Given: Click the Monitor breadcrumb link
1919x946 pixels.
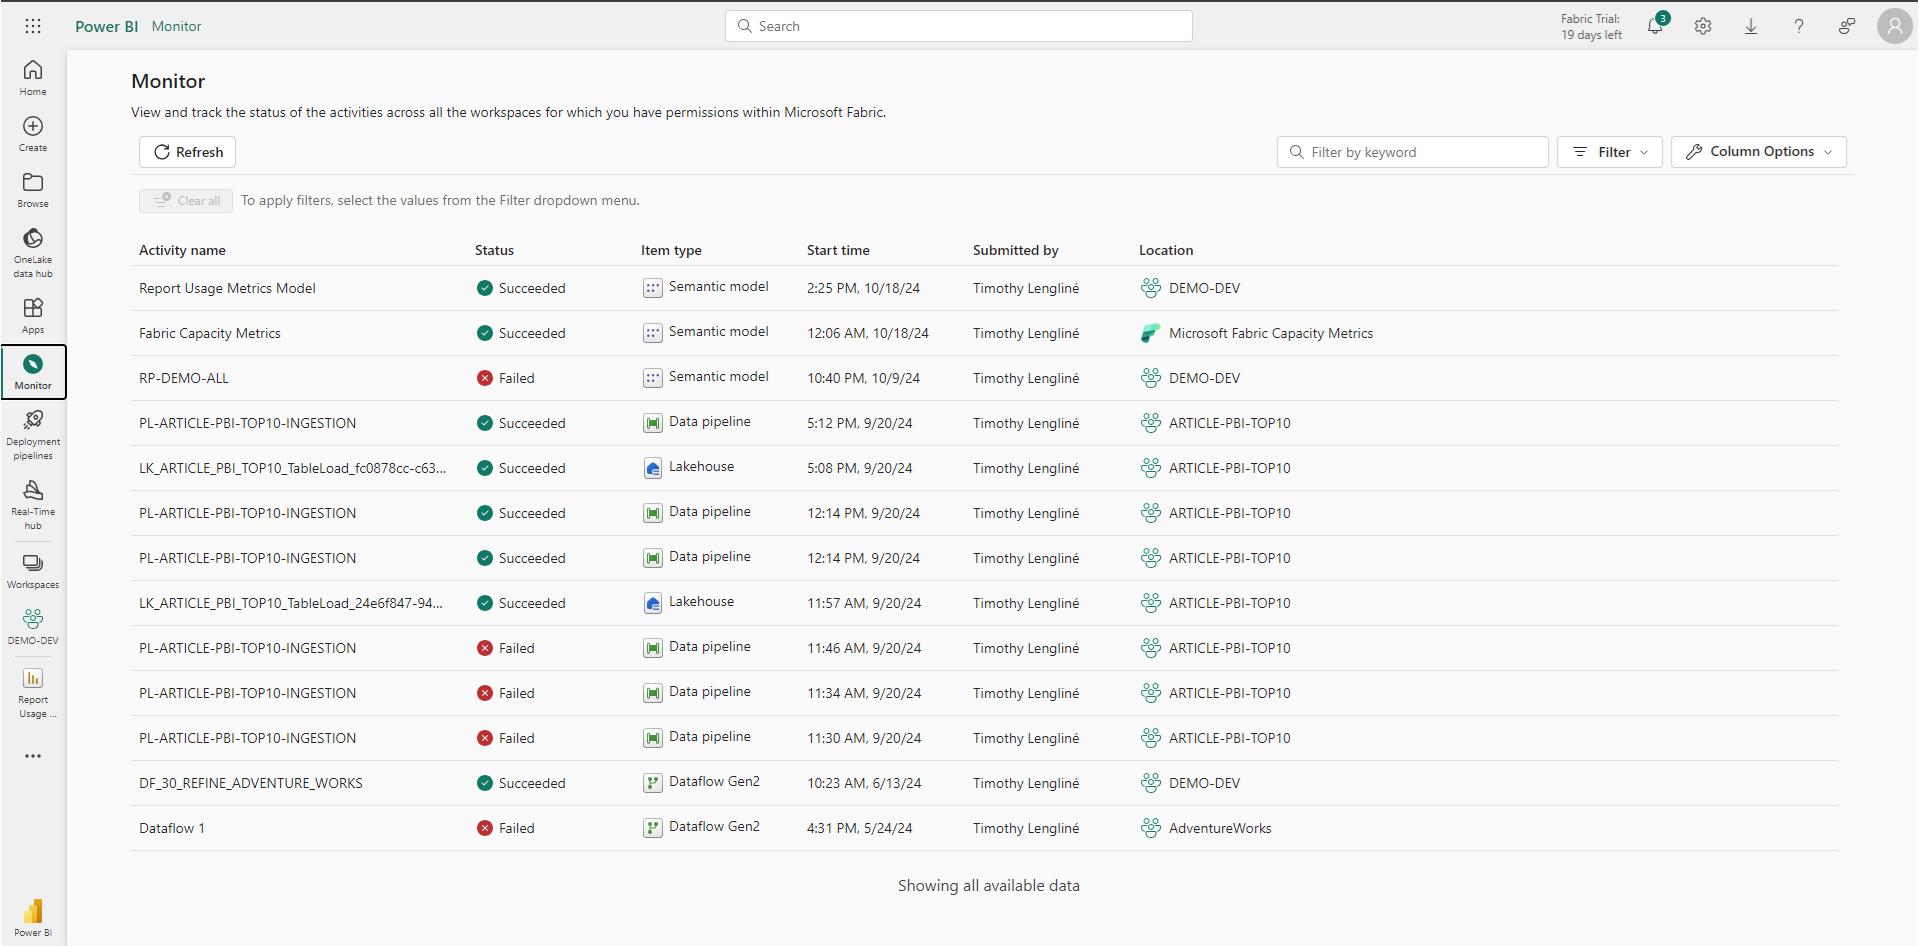Looking at the screenshot, I should click(x=177, y=27).
